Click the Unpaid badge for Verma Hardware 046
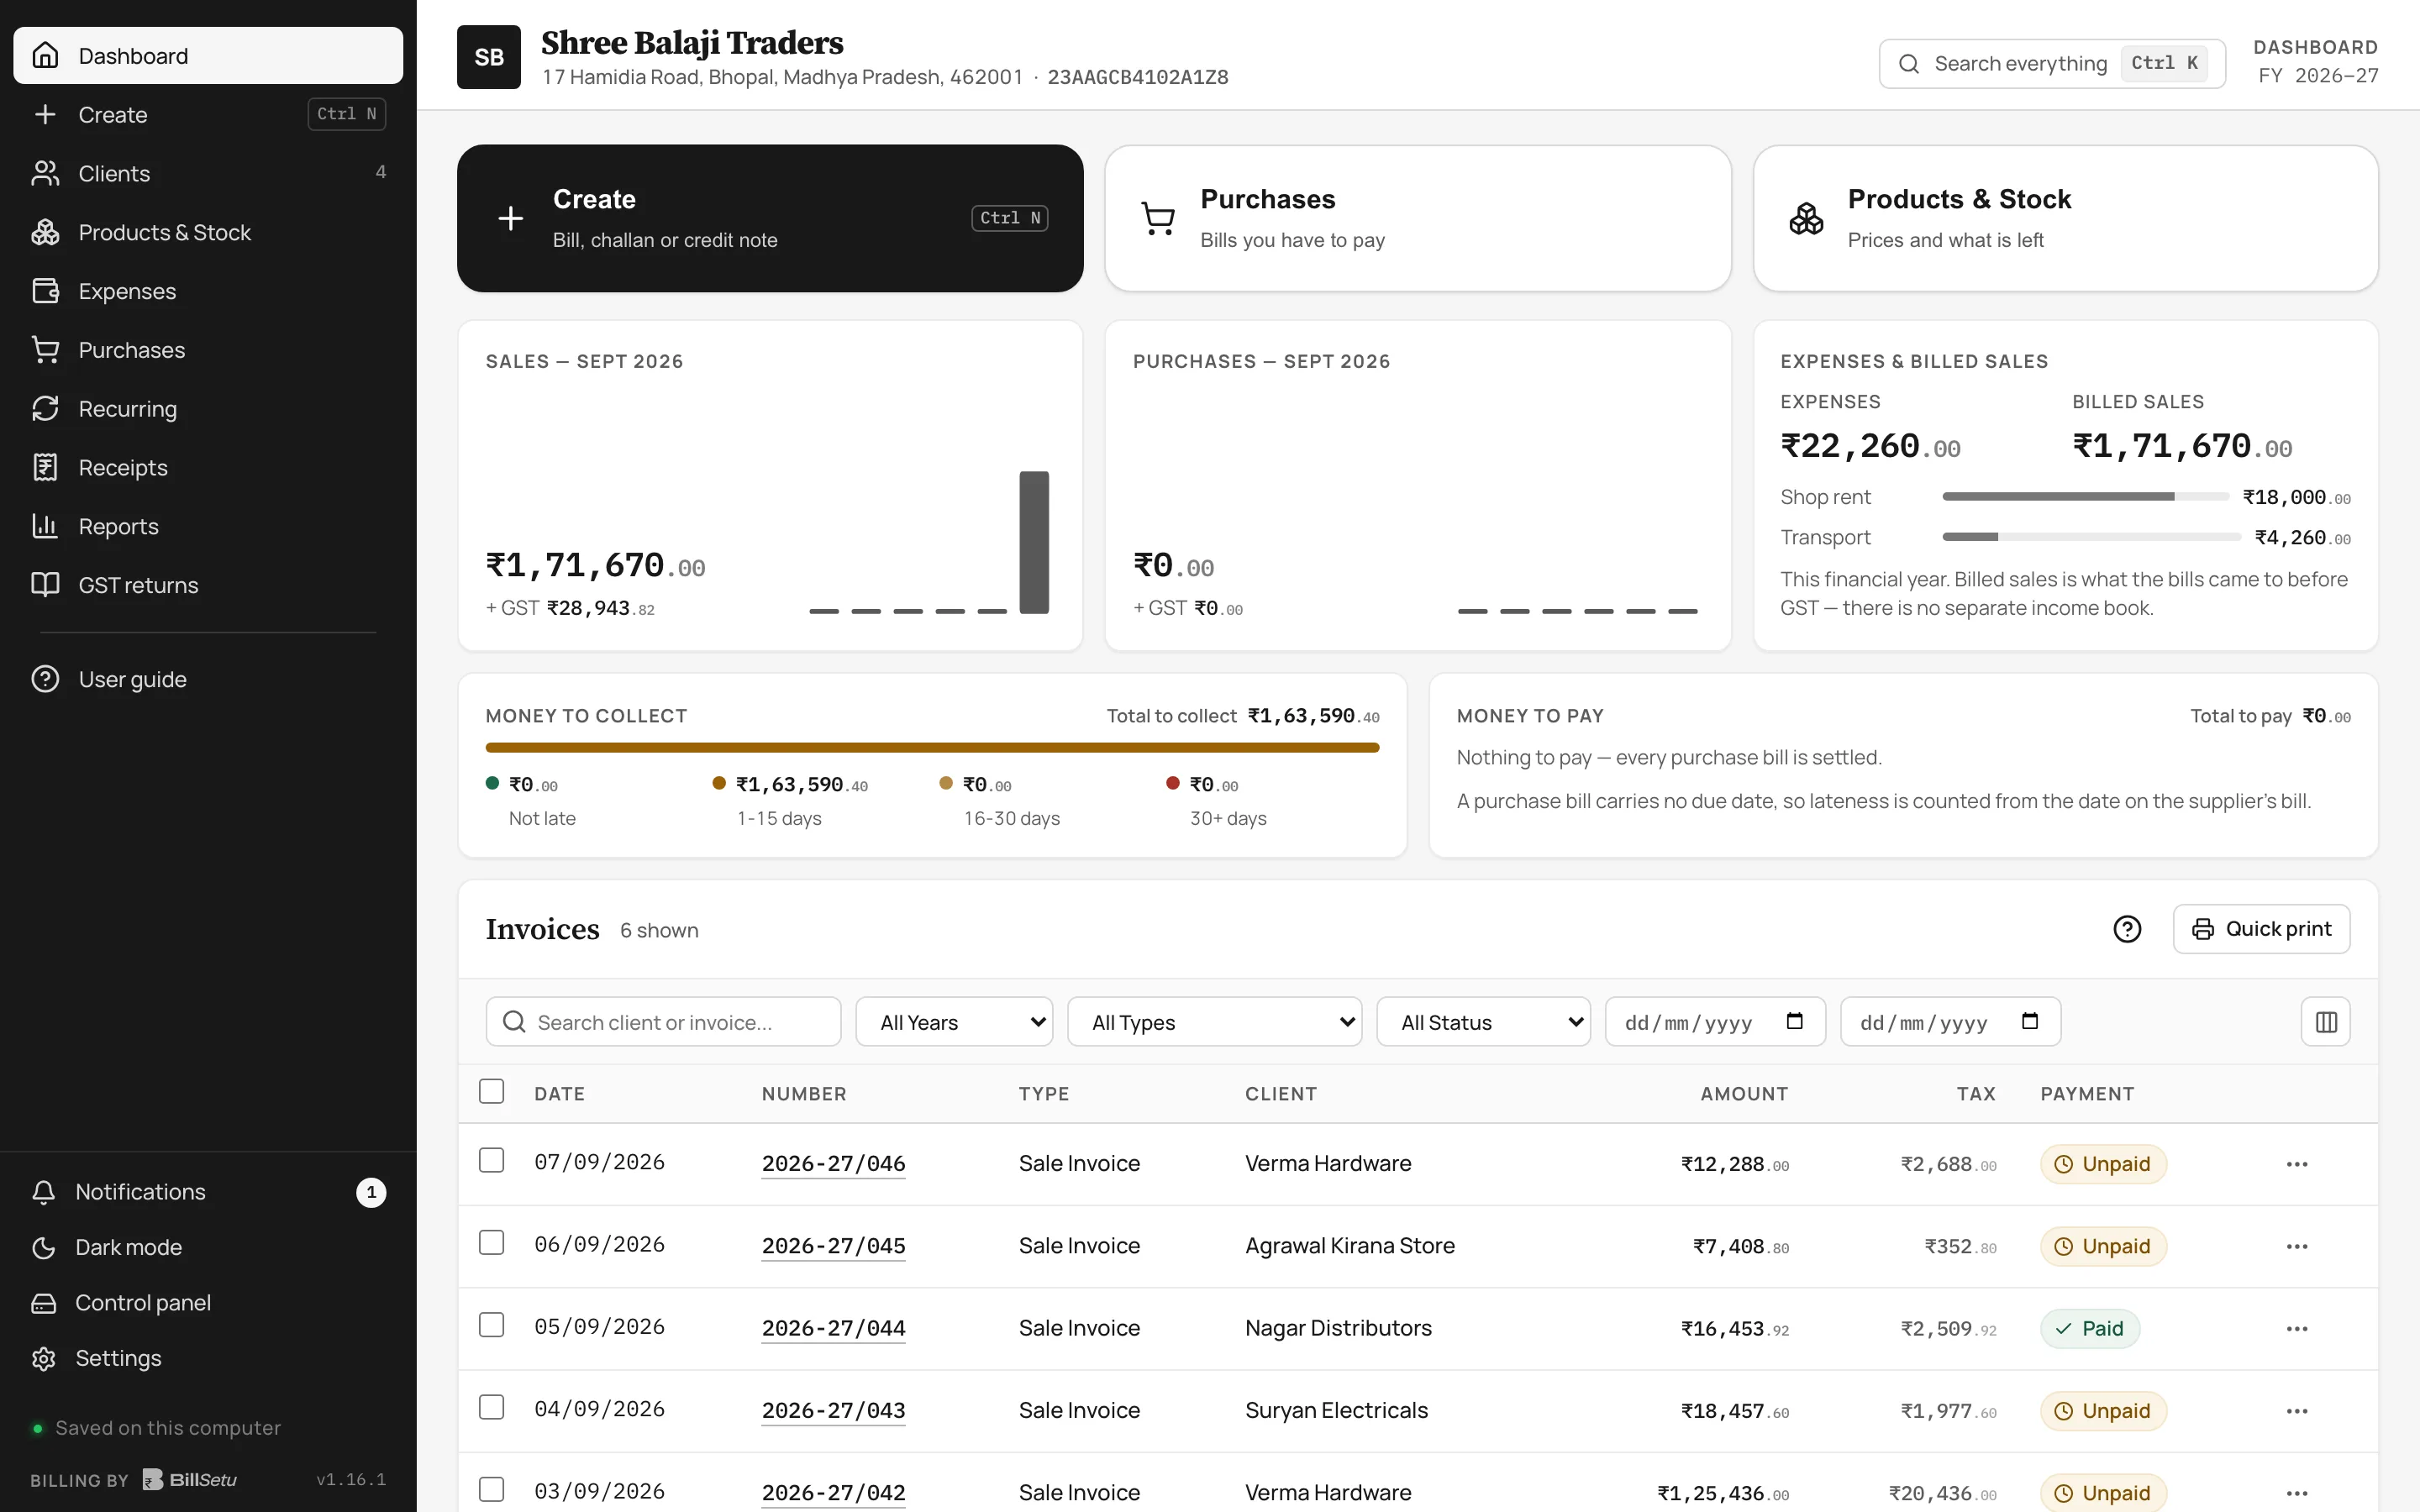 click(2103, 1164)
